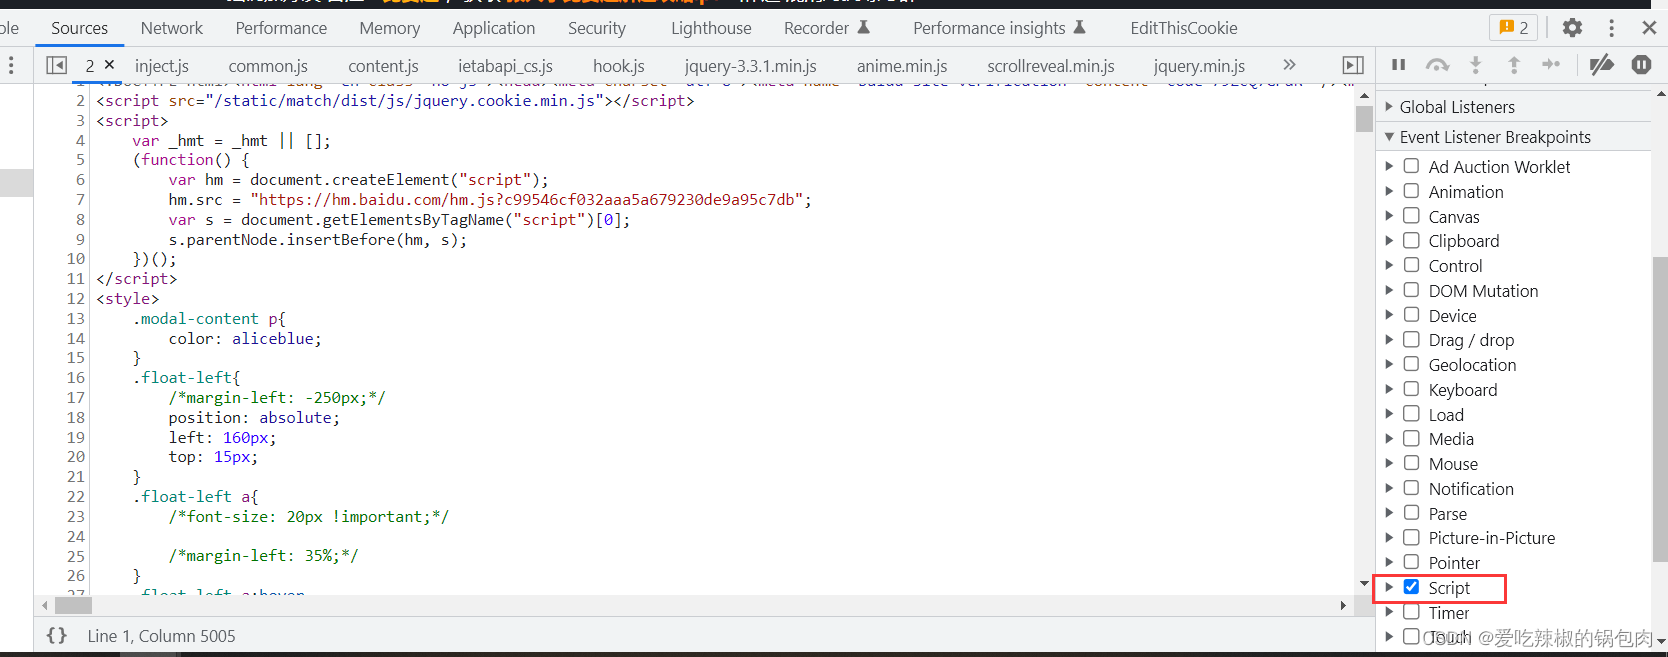Open the Lighthouse tab
Viewport: 1668px width, 657px height.
point(711,28)
